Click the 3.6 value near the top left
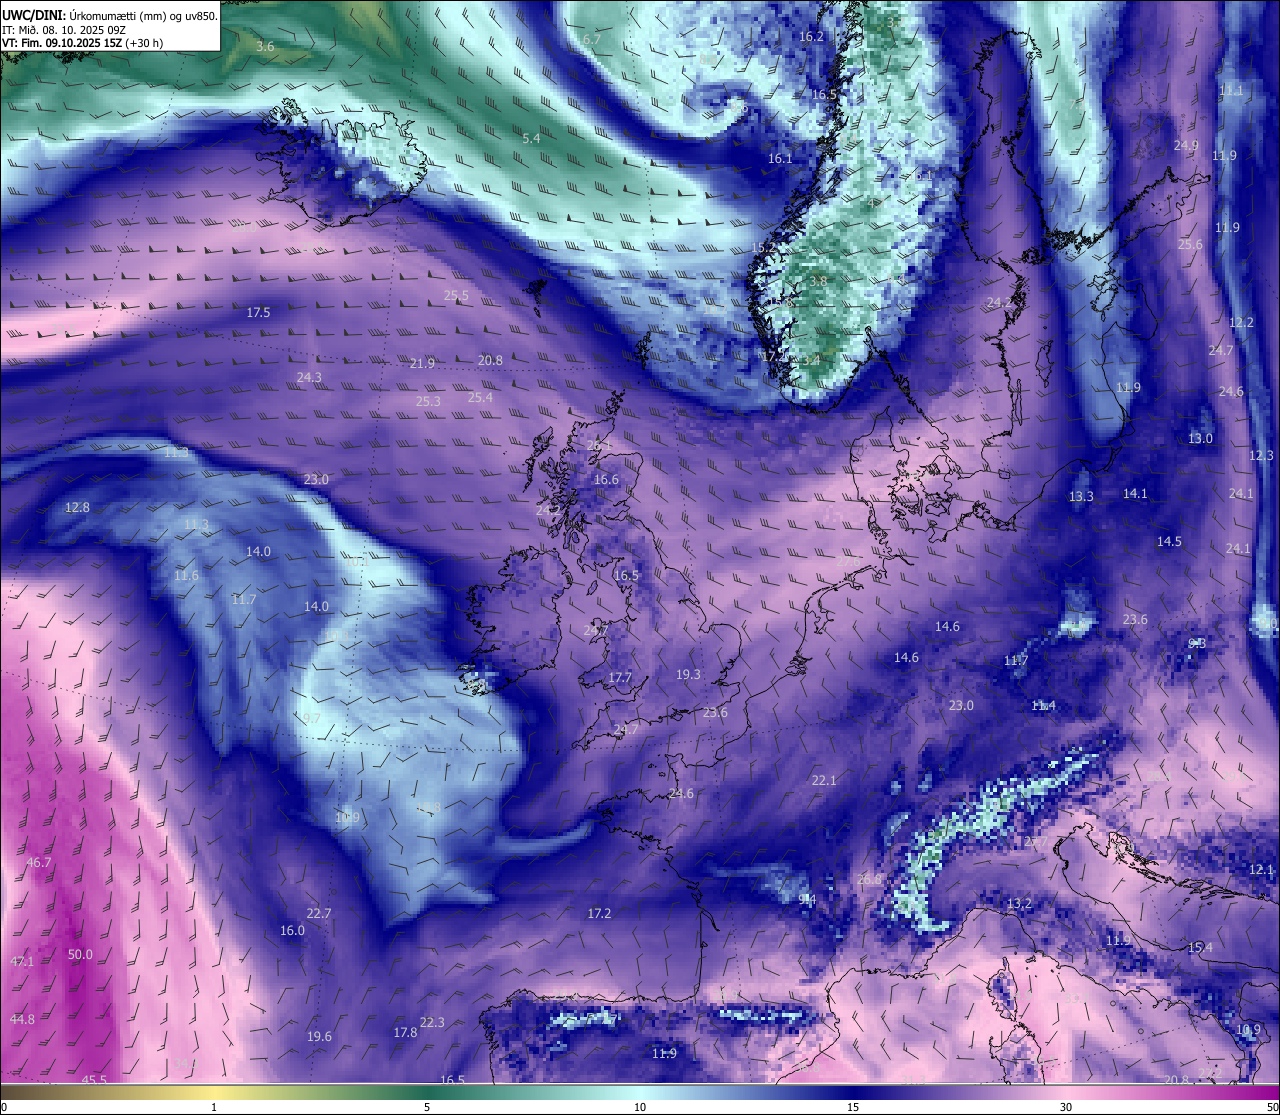Screen dimensions: 1280x1115 point(265,46)
